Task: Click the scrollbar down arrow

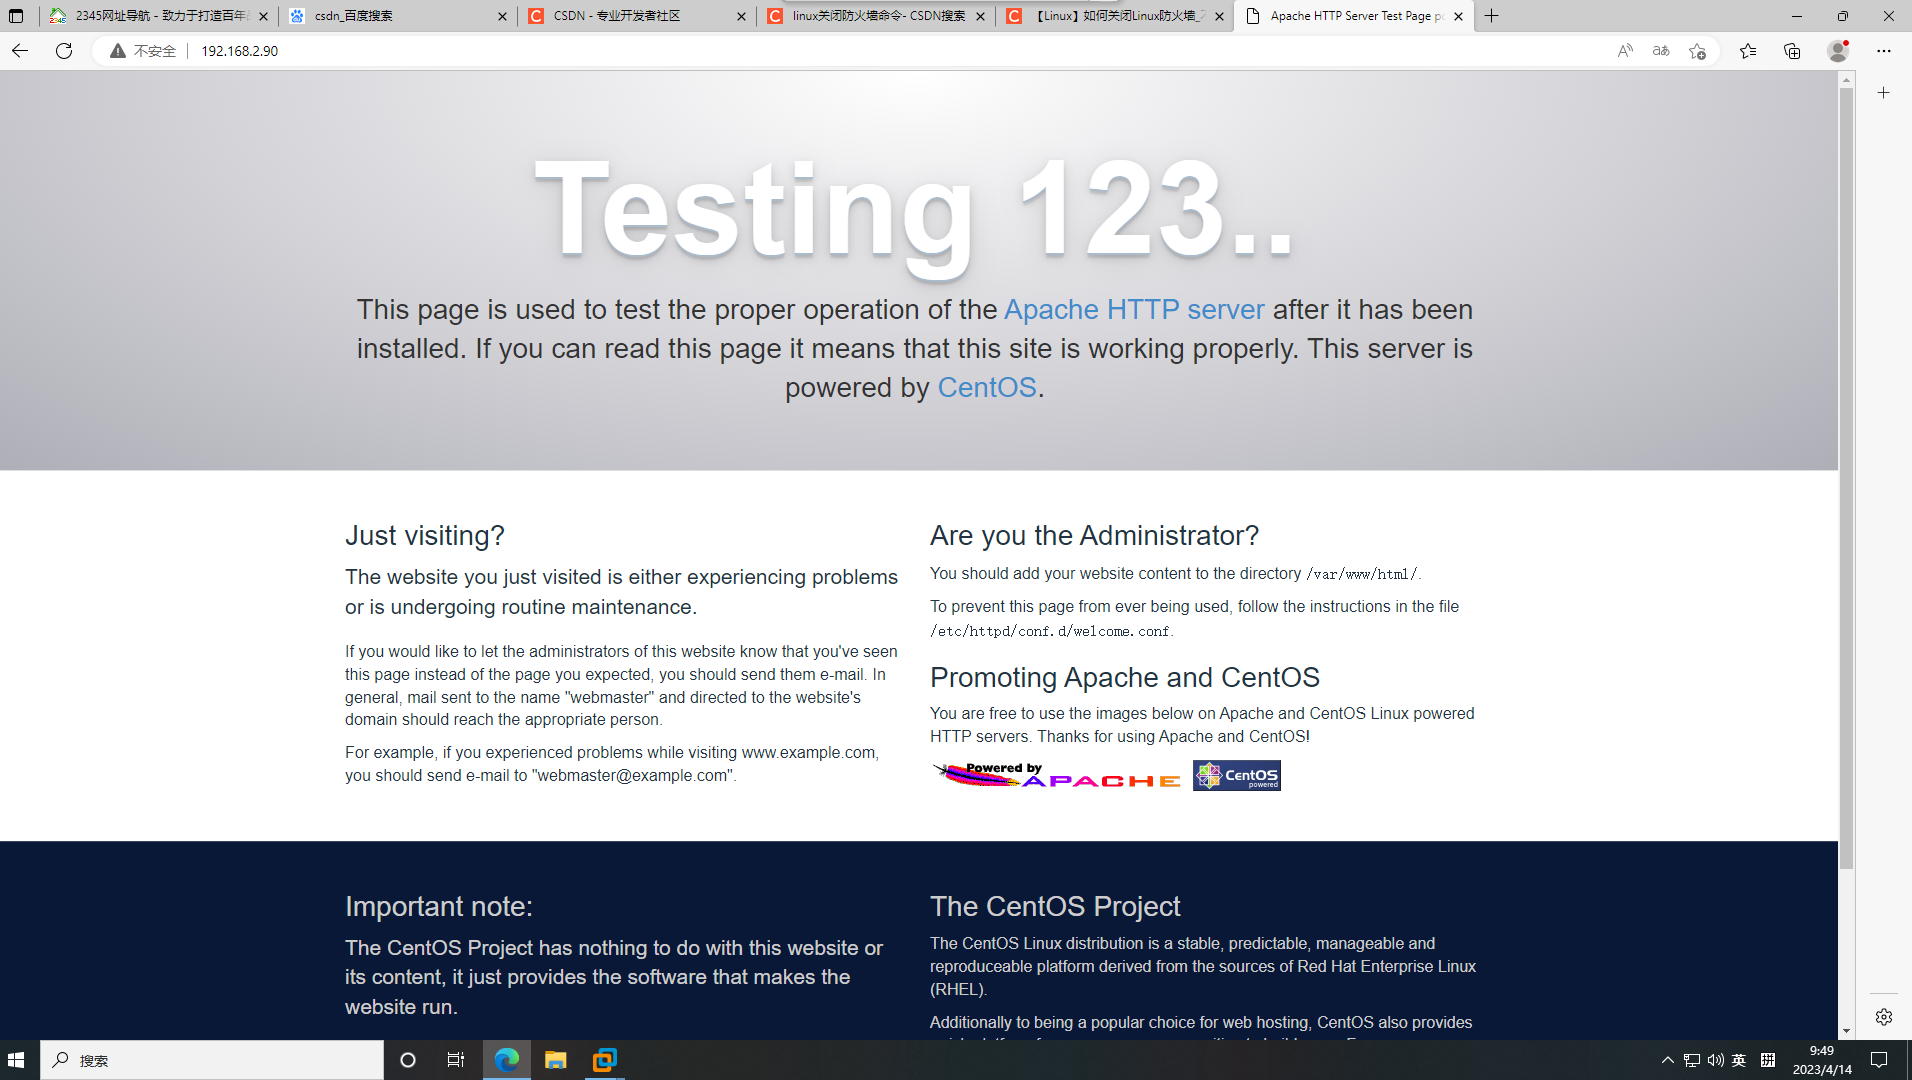Action: 1846,1031
